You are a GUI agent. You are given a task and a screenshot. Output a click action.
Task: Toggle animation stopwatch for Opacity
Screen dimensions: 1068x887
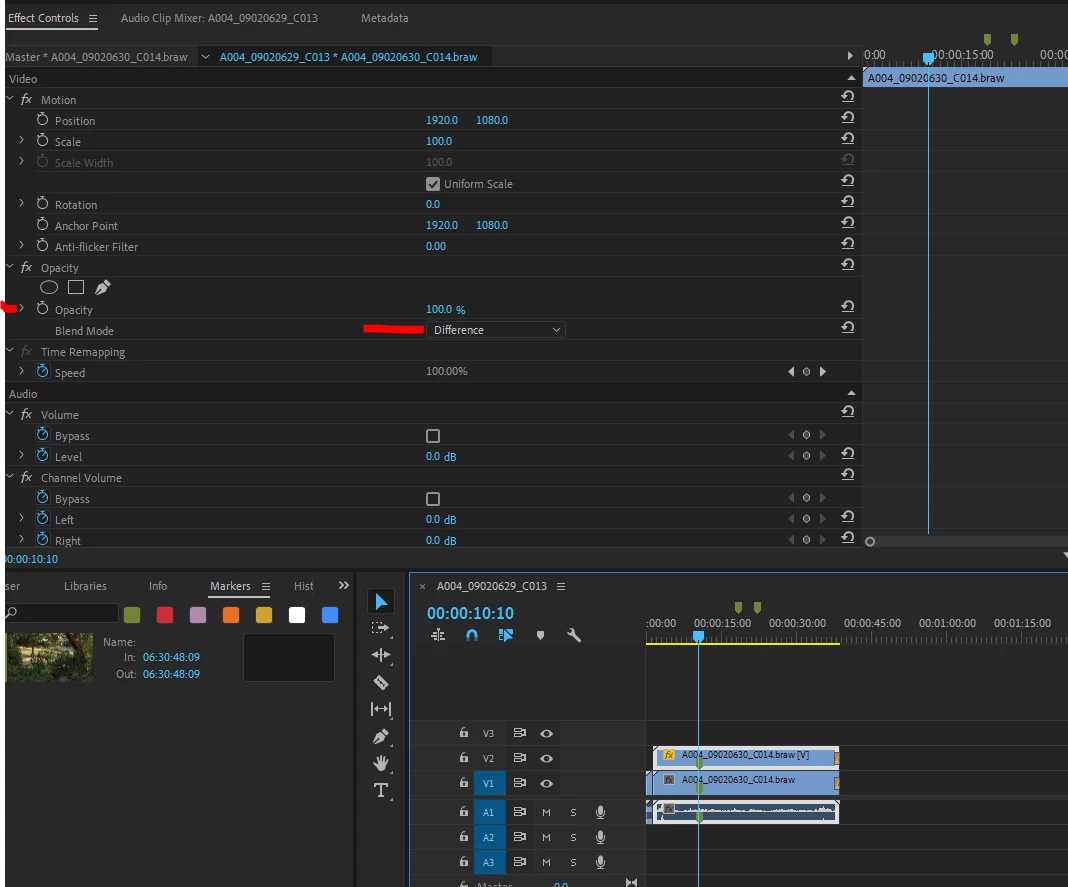coord(42,309)
